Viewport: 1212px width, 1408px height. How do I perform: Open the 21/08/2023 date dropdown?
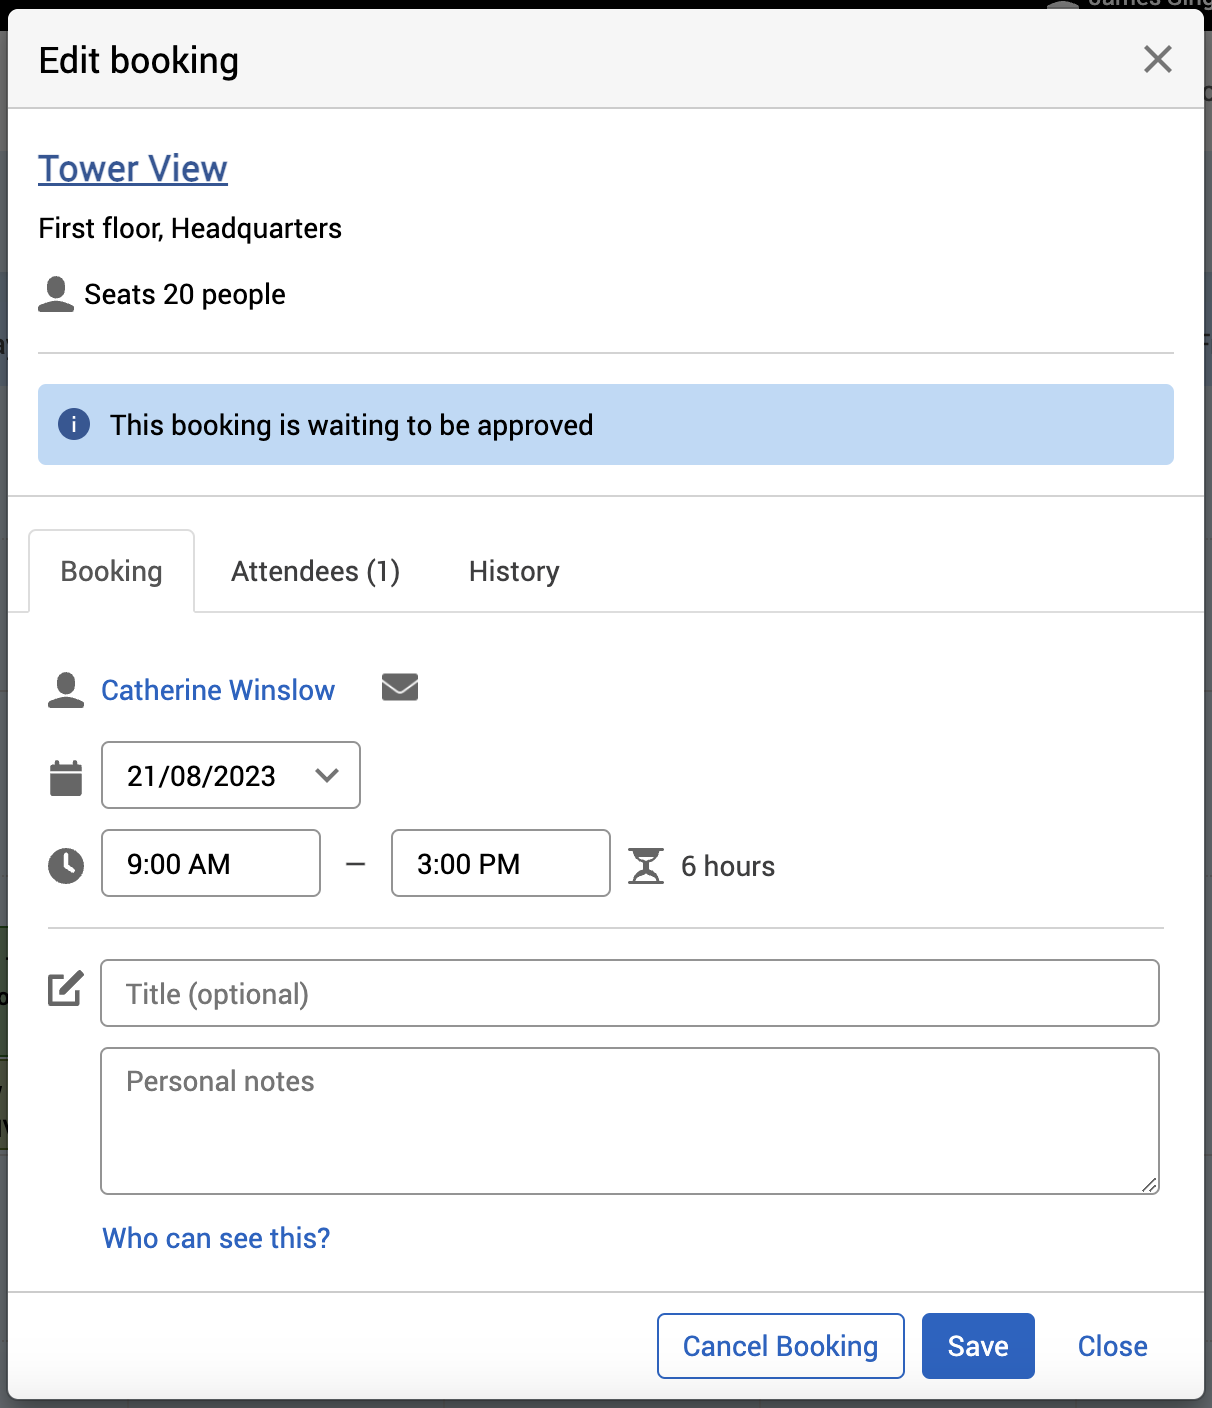click(x=231, y=775)
